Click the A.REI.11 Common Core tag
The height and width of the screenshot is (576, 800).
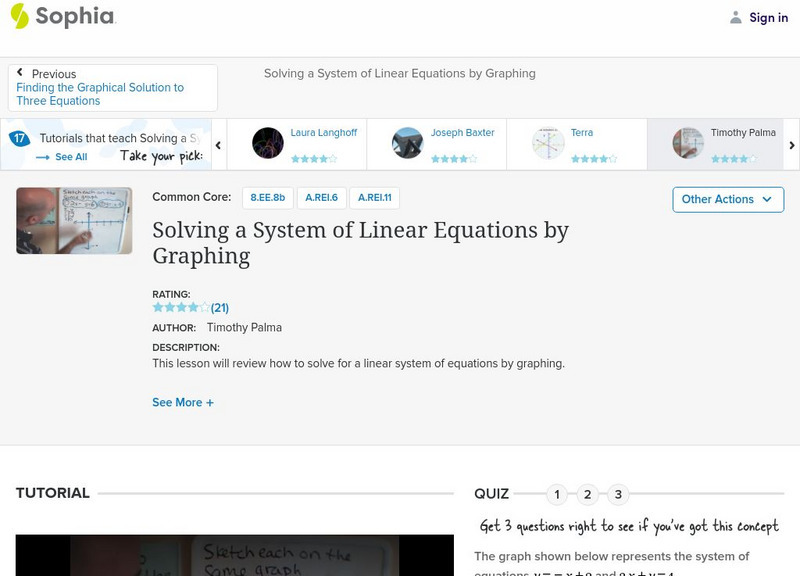coord(374,197)
